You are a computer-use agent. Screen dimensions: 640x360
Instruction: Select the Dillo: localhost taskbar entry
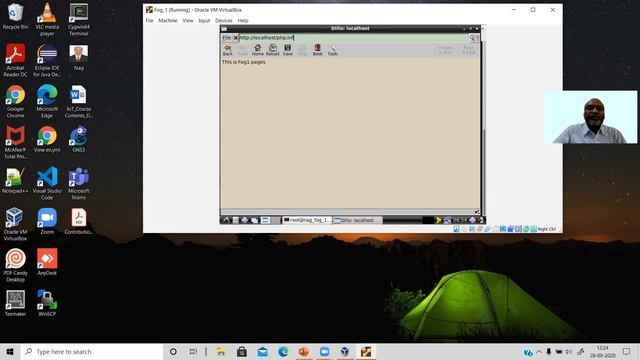357,220
